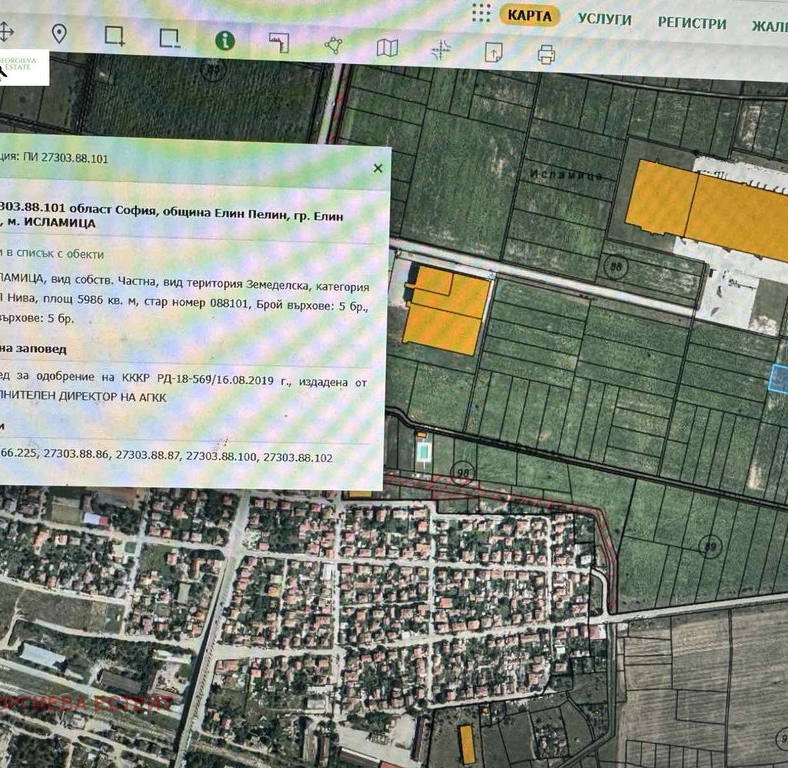Open the УСЛУГИ menu
This screenshot has height=768, width=788.
coord(605,20)
